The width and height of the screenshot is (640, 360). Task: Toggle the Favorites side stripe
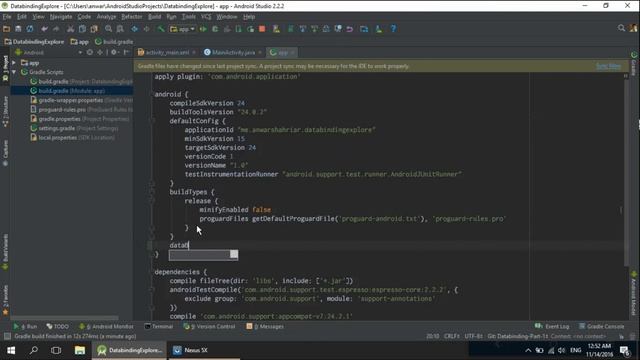coord(5,300)
